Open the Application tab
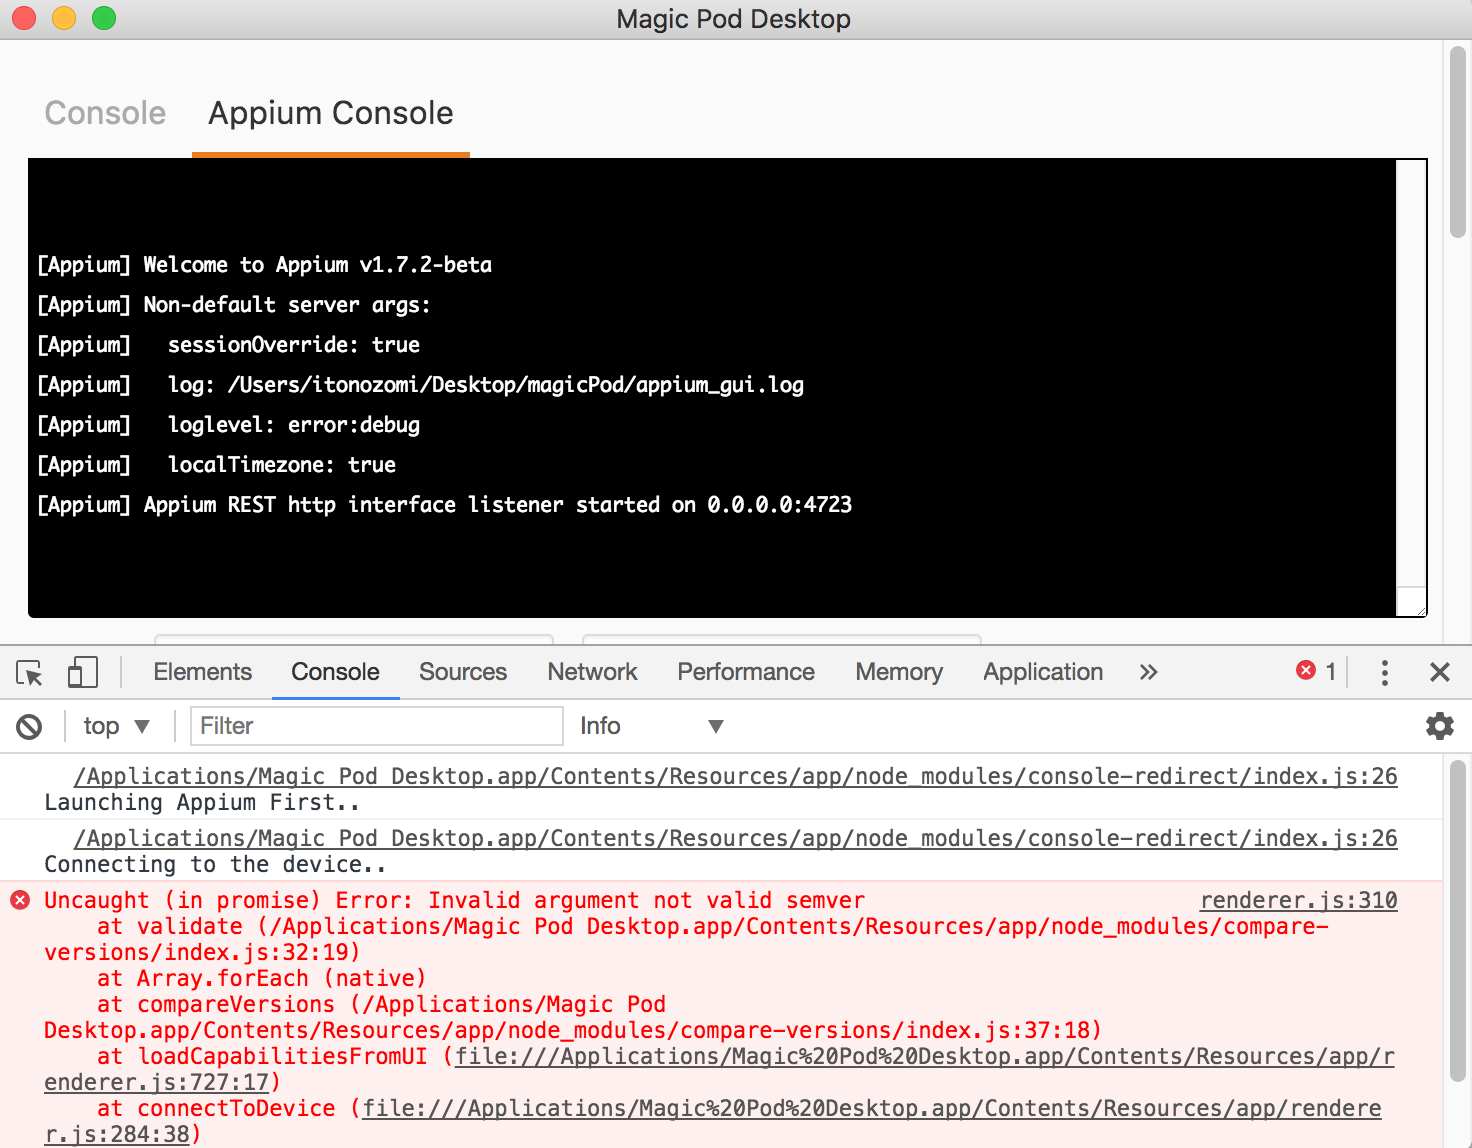Viewport: 1472px width, 1148px height. tap(1043, 672)
